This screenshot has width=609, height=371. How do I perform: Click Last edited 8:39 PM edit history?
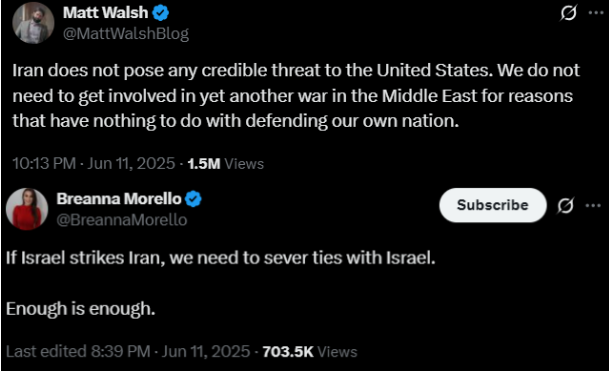coord(78,351)
